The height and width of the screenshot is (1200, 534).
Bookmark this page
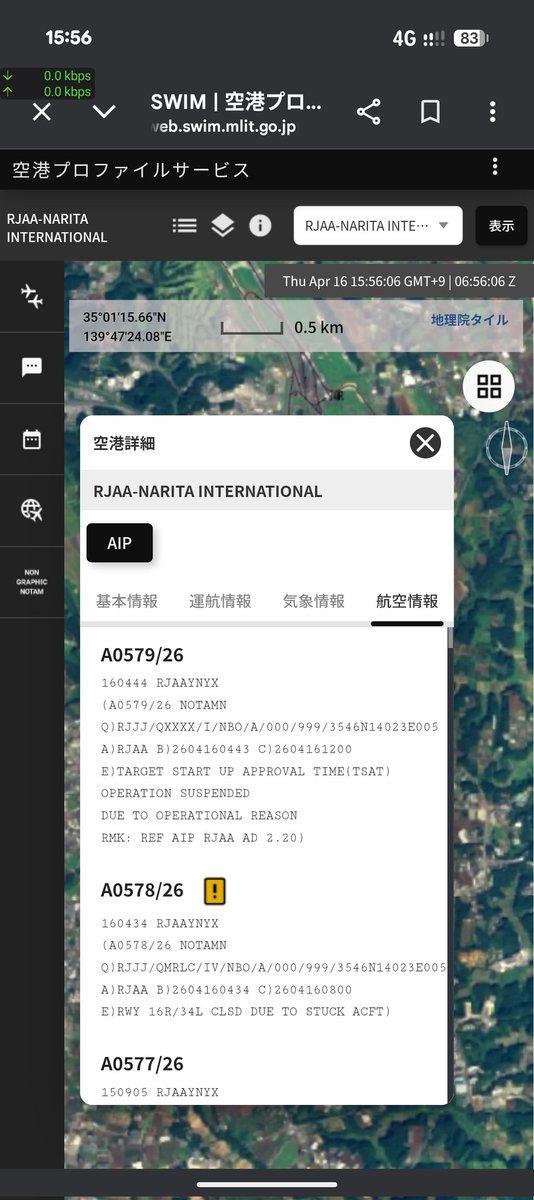[x=430, y=112]
